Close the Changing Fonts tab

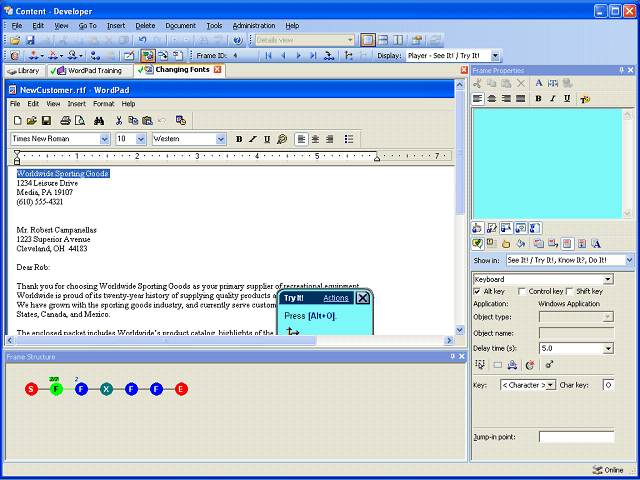point(218,70)
